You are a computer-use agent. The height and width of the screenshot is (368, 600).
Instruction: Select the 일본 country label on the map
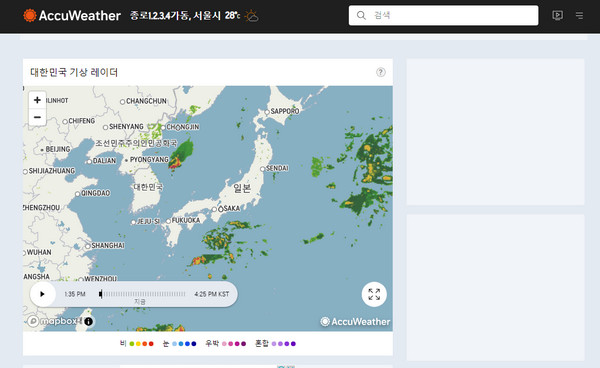point(242,188)
